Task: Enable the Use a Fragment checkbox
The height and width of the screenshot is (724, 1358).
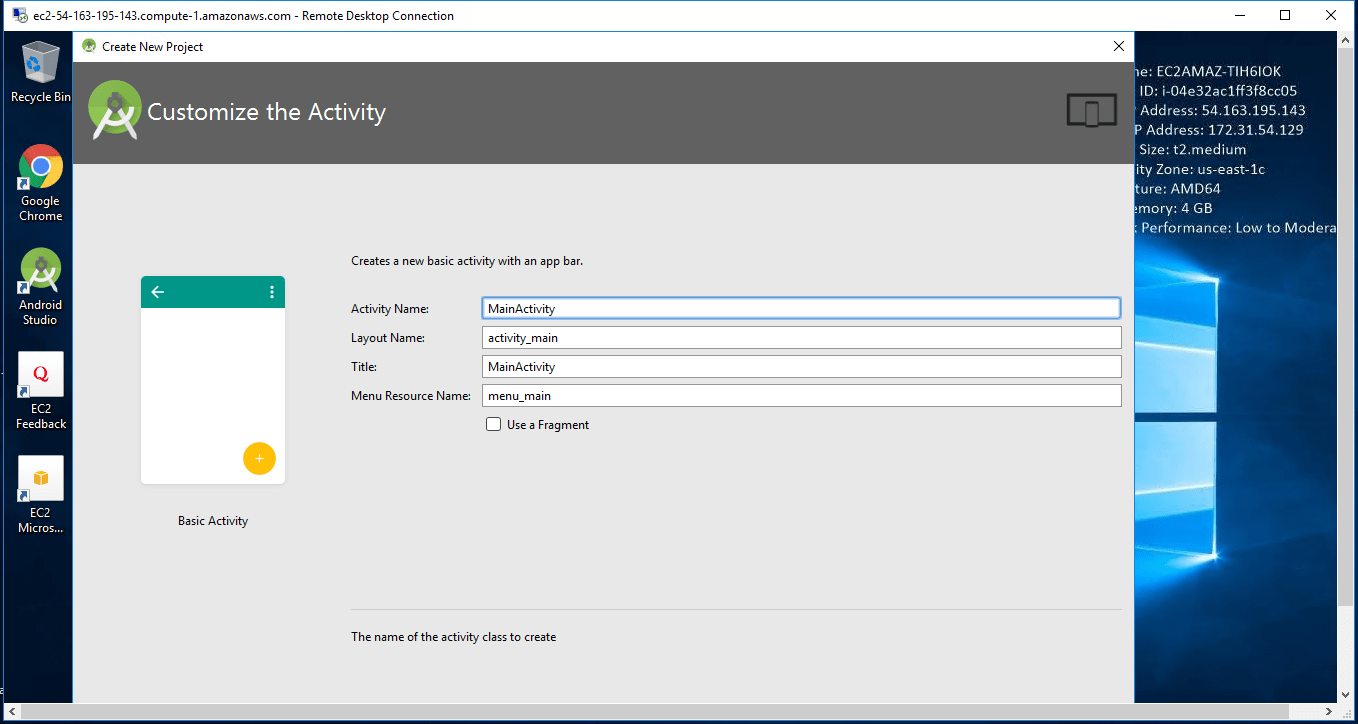Action: pyautogui.click(x=493, y=425)
